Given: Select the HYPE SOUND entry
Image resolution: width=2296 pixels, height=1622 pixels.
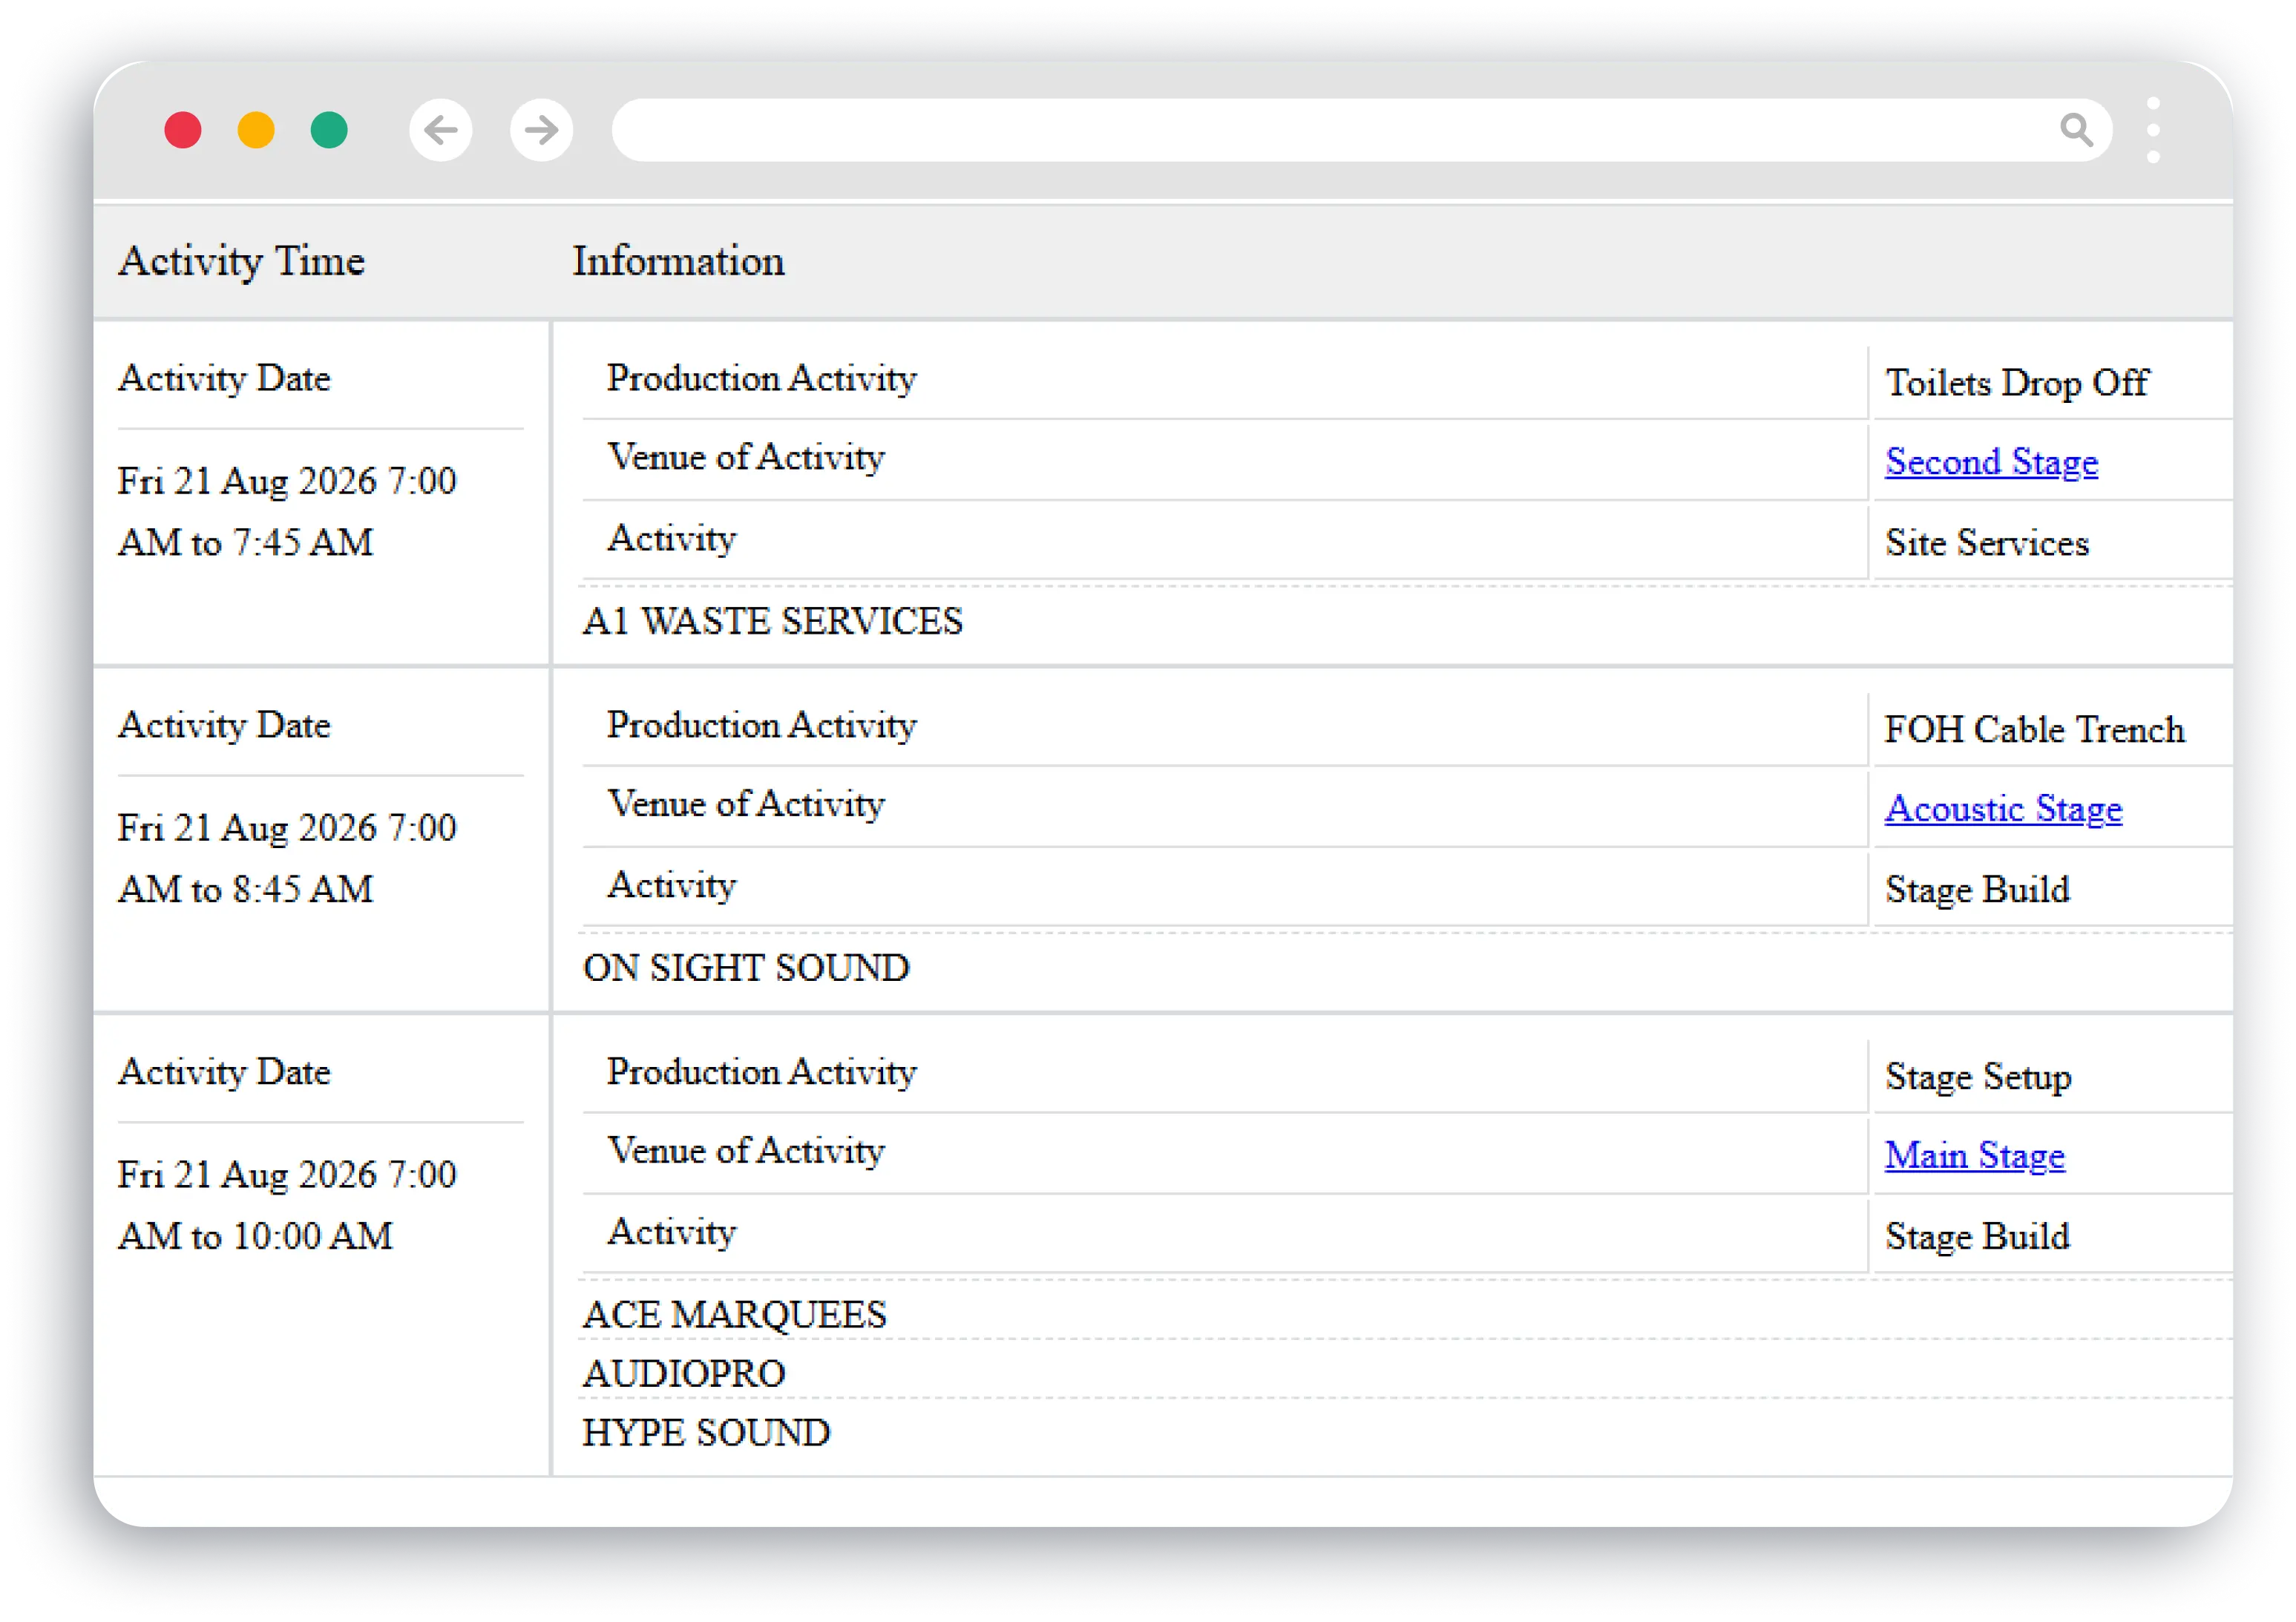Looking at the screenshot, I should click(707, 1433).
